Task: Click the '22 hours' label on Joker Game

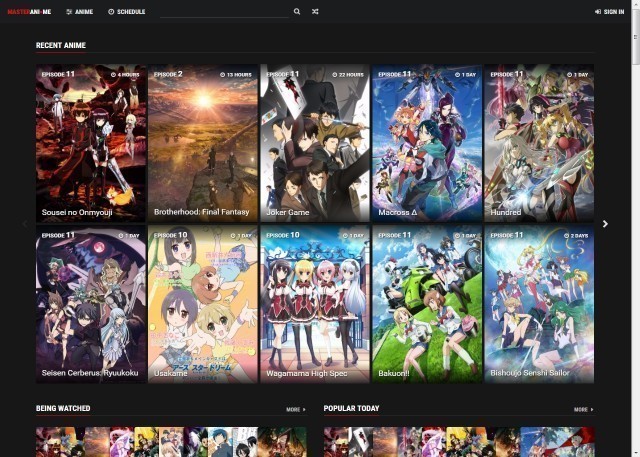Action: [348, 75]
